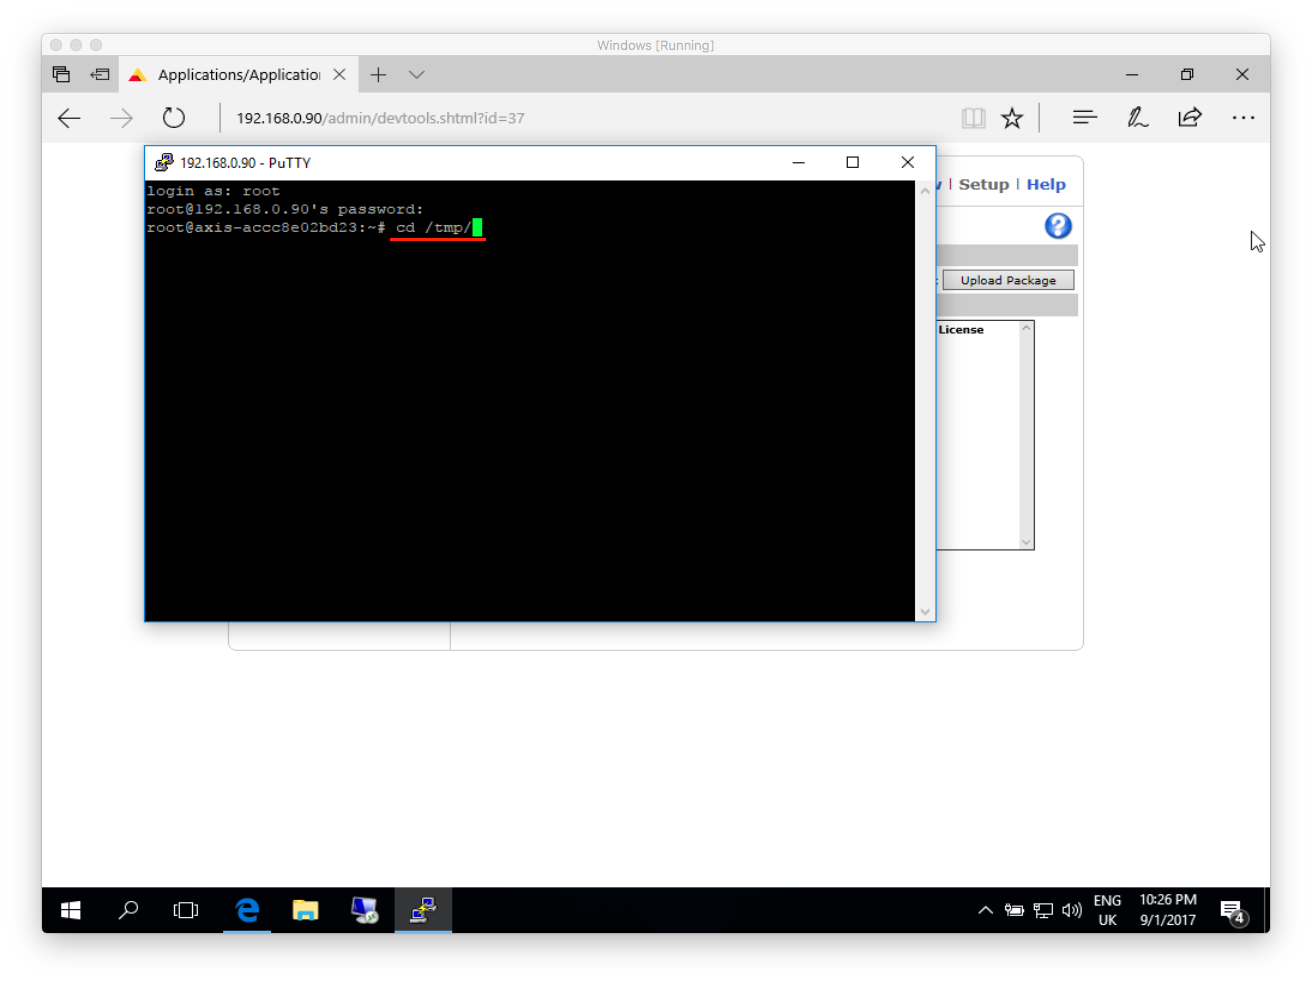Maximize the PuTTY window

pyautogui.click(x=853, y=162)
